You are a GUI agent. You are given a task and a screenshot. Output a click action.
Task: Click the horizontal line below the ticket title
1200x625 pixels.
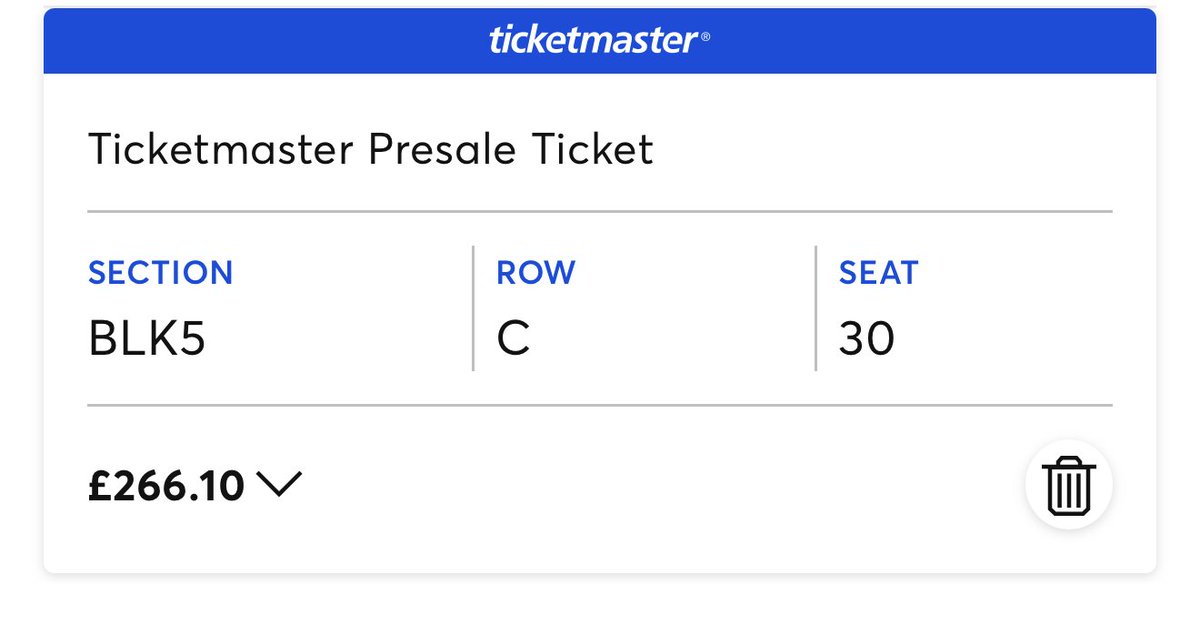(x=600, y=212)
